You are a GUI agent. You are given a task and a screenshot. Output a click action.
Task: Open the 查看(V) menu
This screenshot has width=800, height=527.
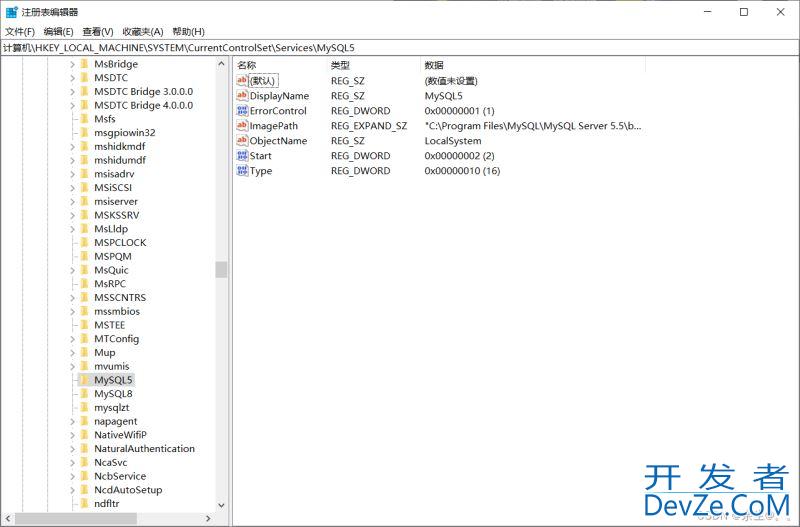click(x=98, y=32)
